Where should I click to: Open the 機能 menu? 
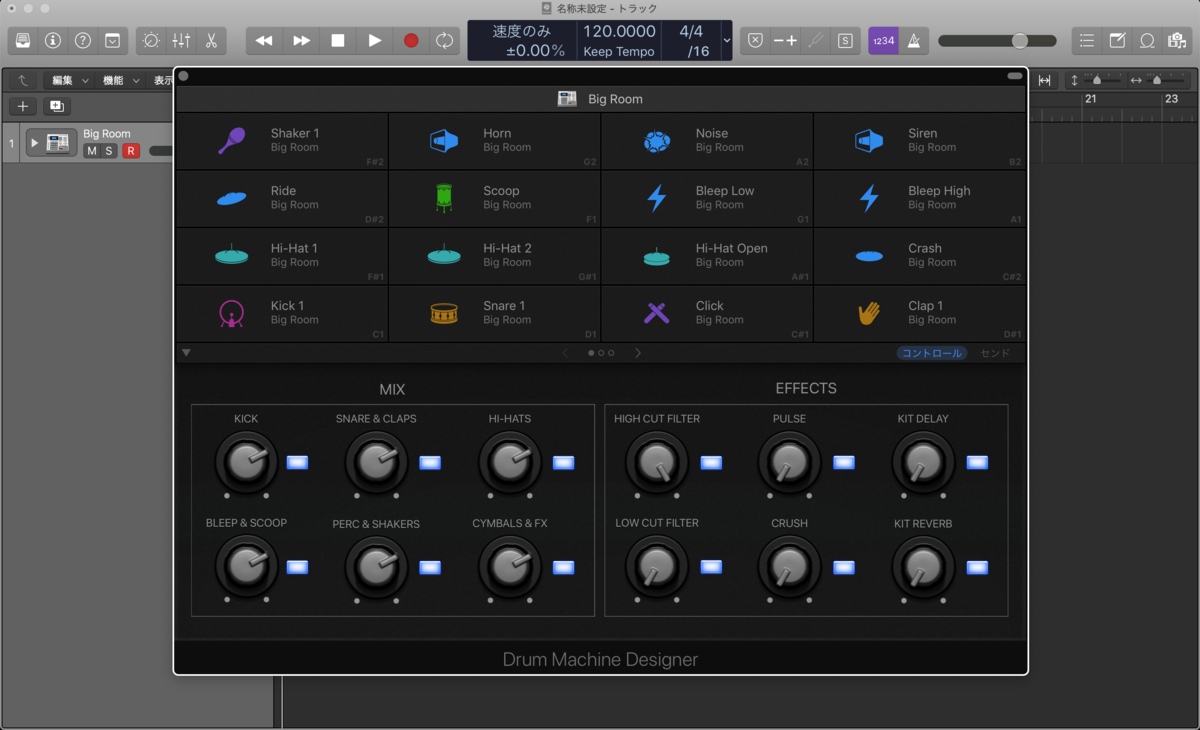click(x=121, y=81)
